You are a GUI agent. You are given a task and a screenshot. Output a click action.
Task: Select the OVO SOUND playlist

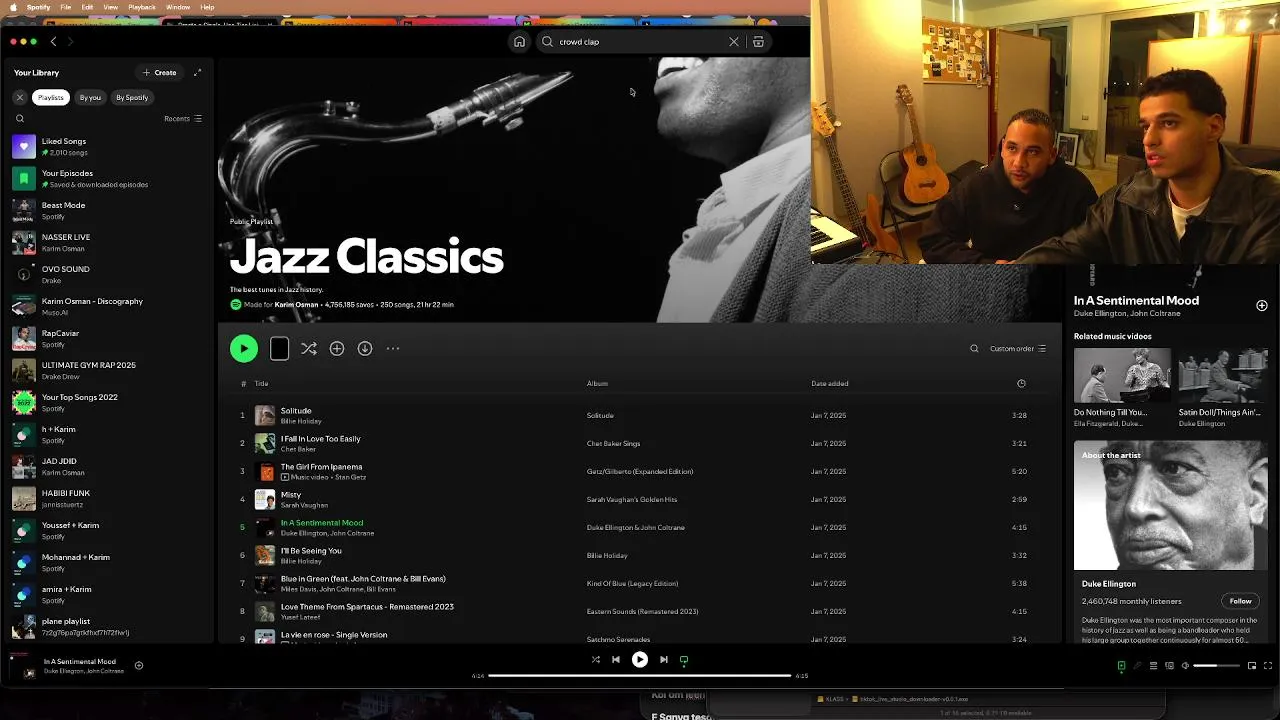[x=108, y=274]
